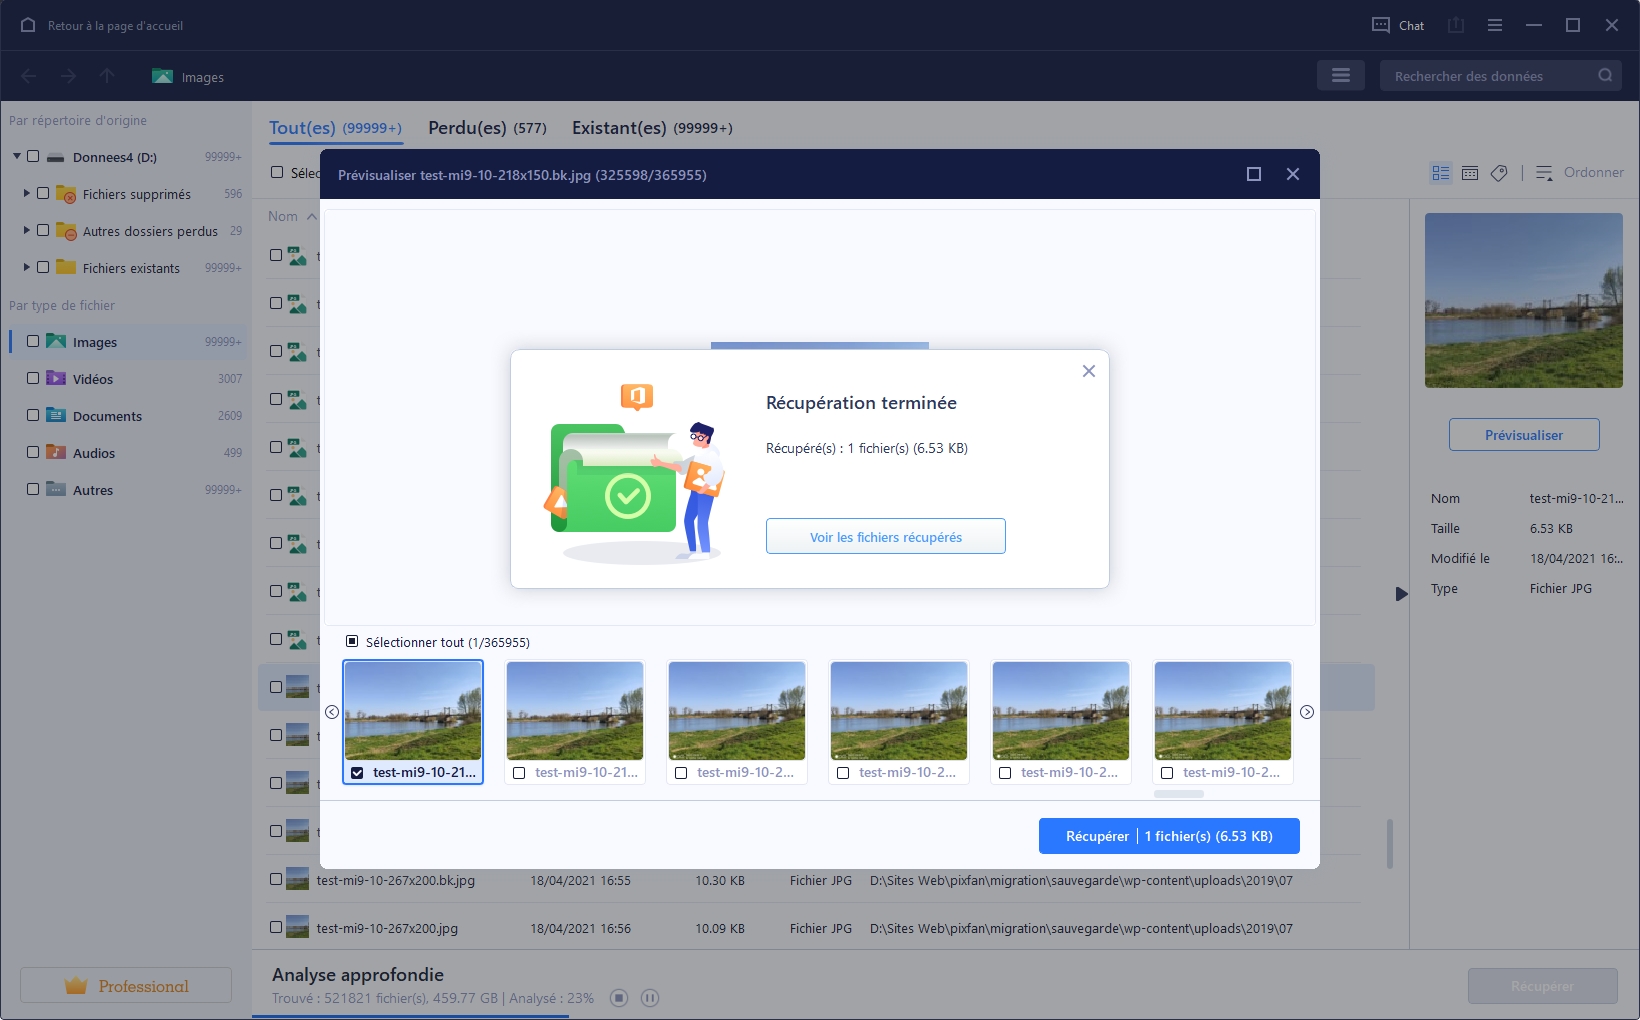This screenshot has height=1020, width=1640.
Task: Click the filter menu icon beside search
Action: click(1340, 75)
